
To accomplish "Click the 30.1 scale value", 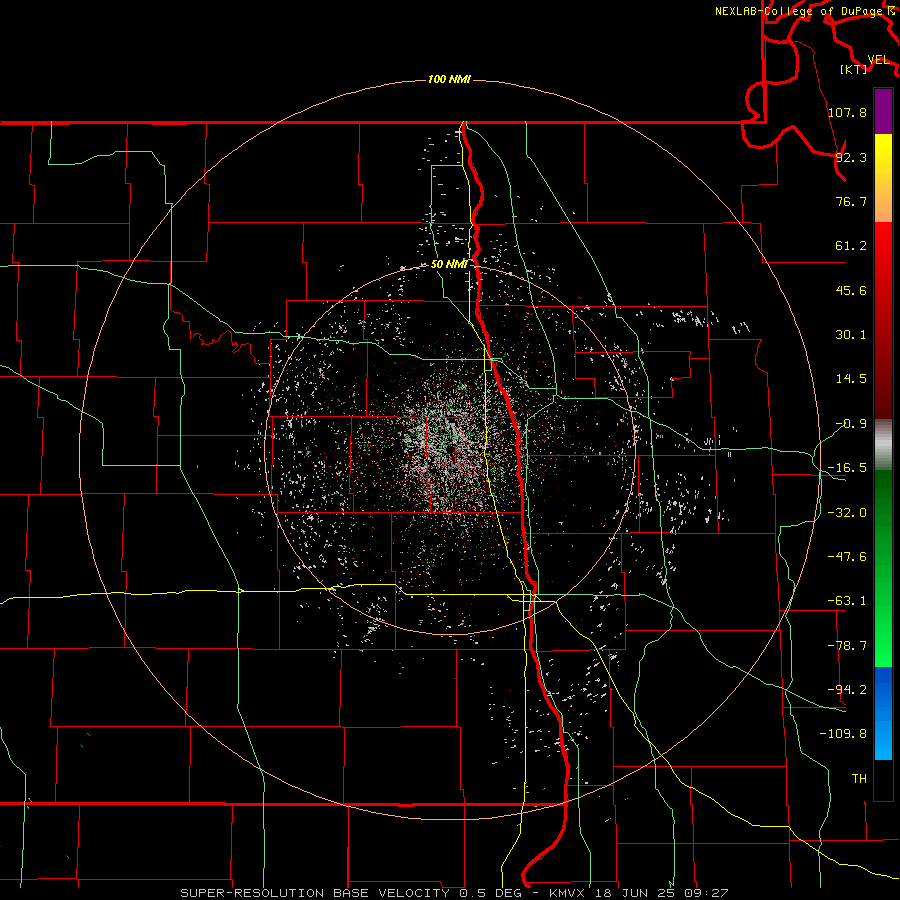I will point(851,335).
